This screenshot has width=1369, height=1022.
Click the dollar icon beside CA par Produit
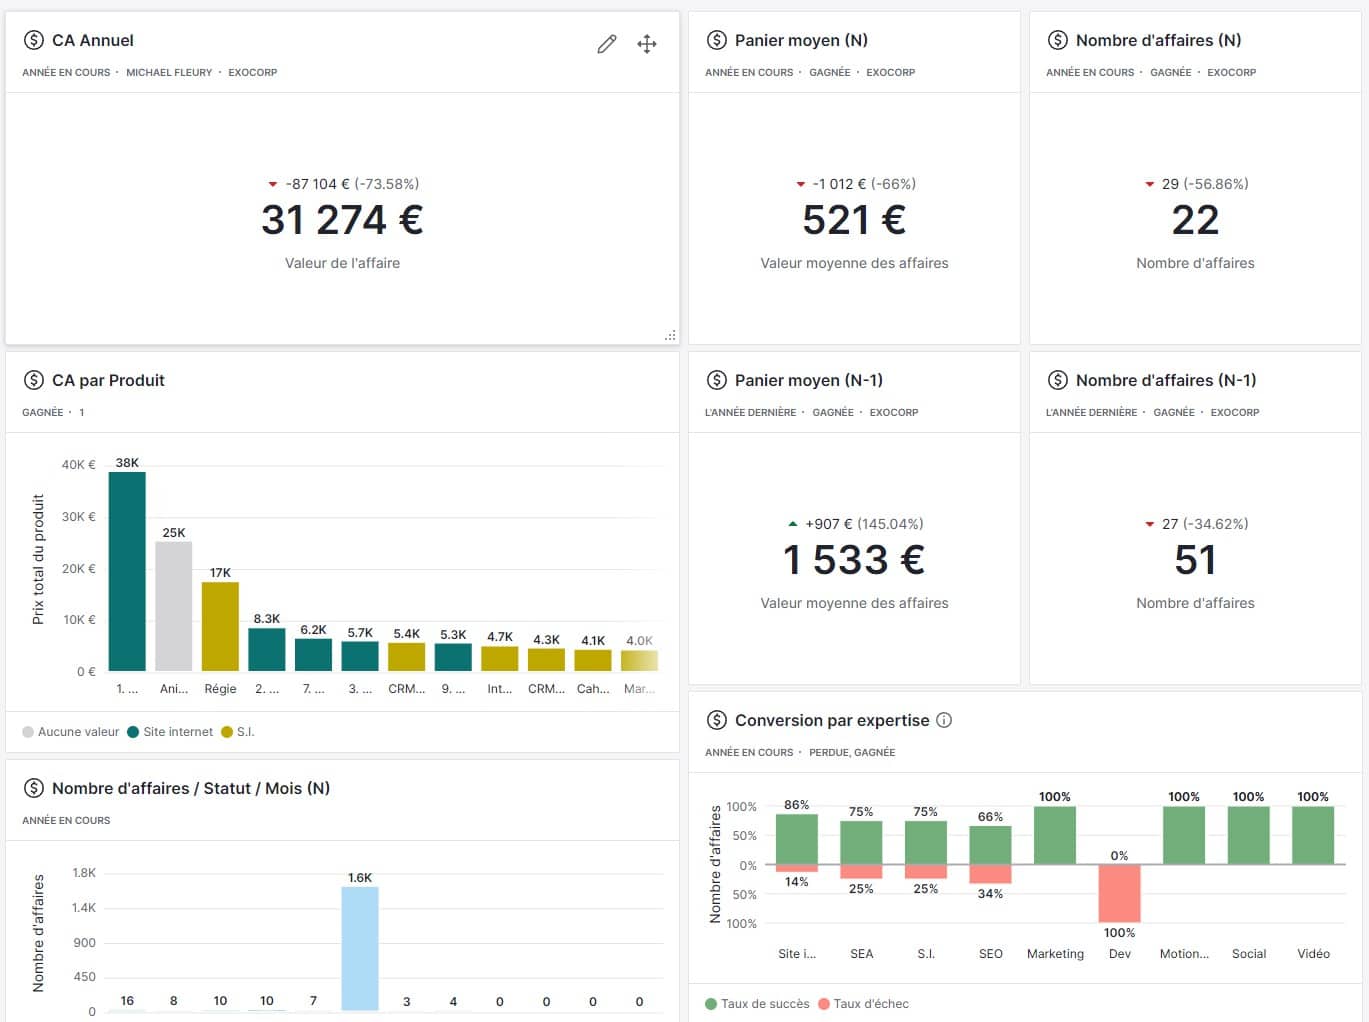34,380
